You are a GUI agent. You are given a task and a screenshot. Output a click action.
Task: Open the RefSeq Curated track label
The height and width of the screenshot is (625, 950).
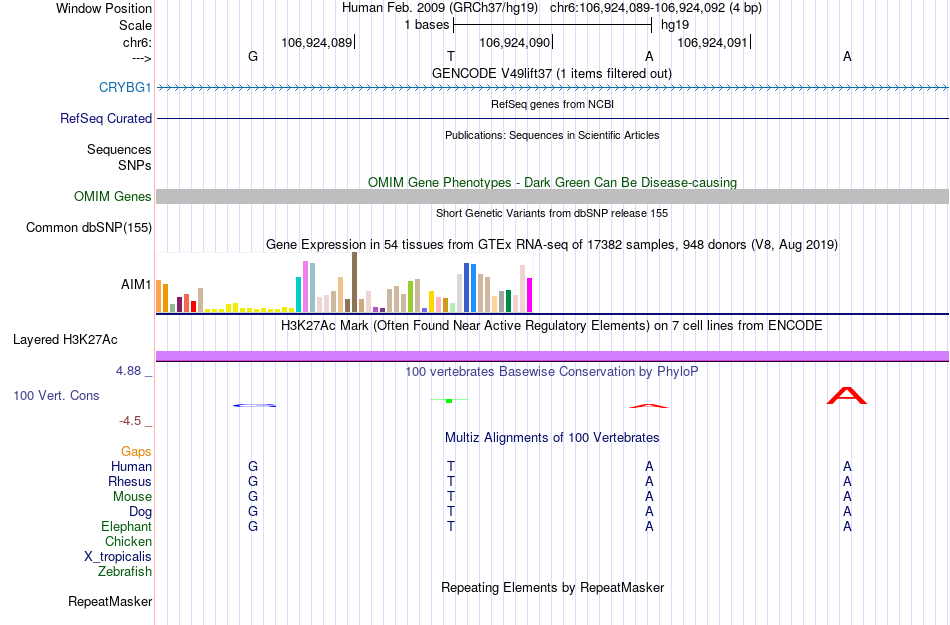(105, 118)
